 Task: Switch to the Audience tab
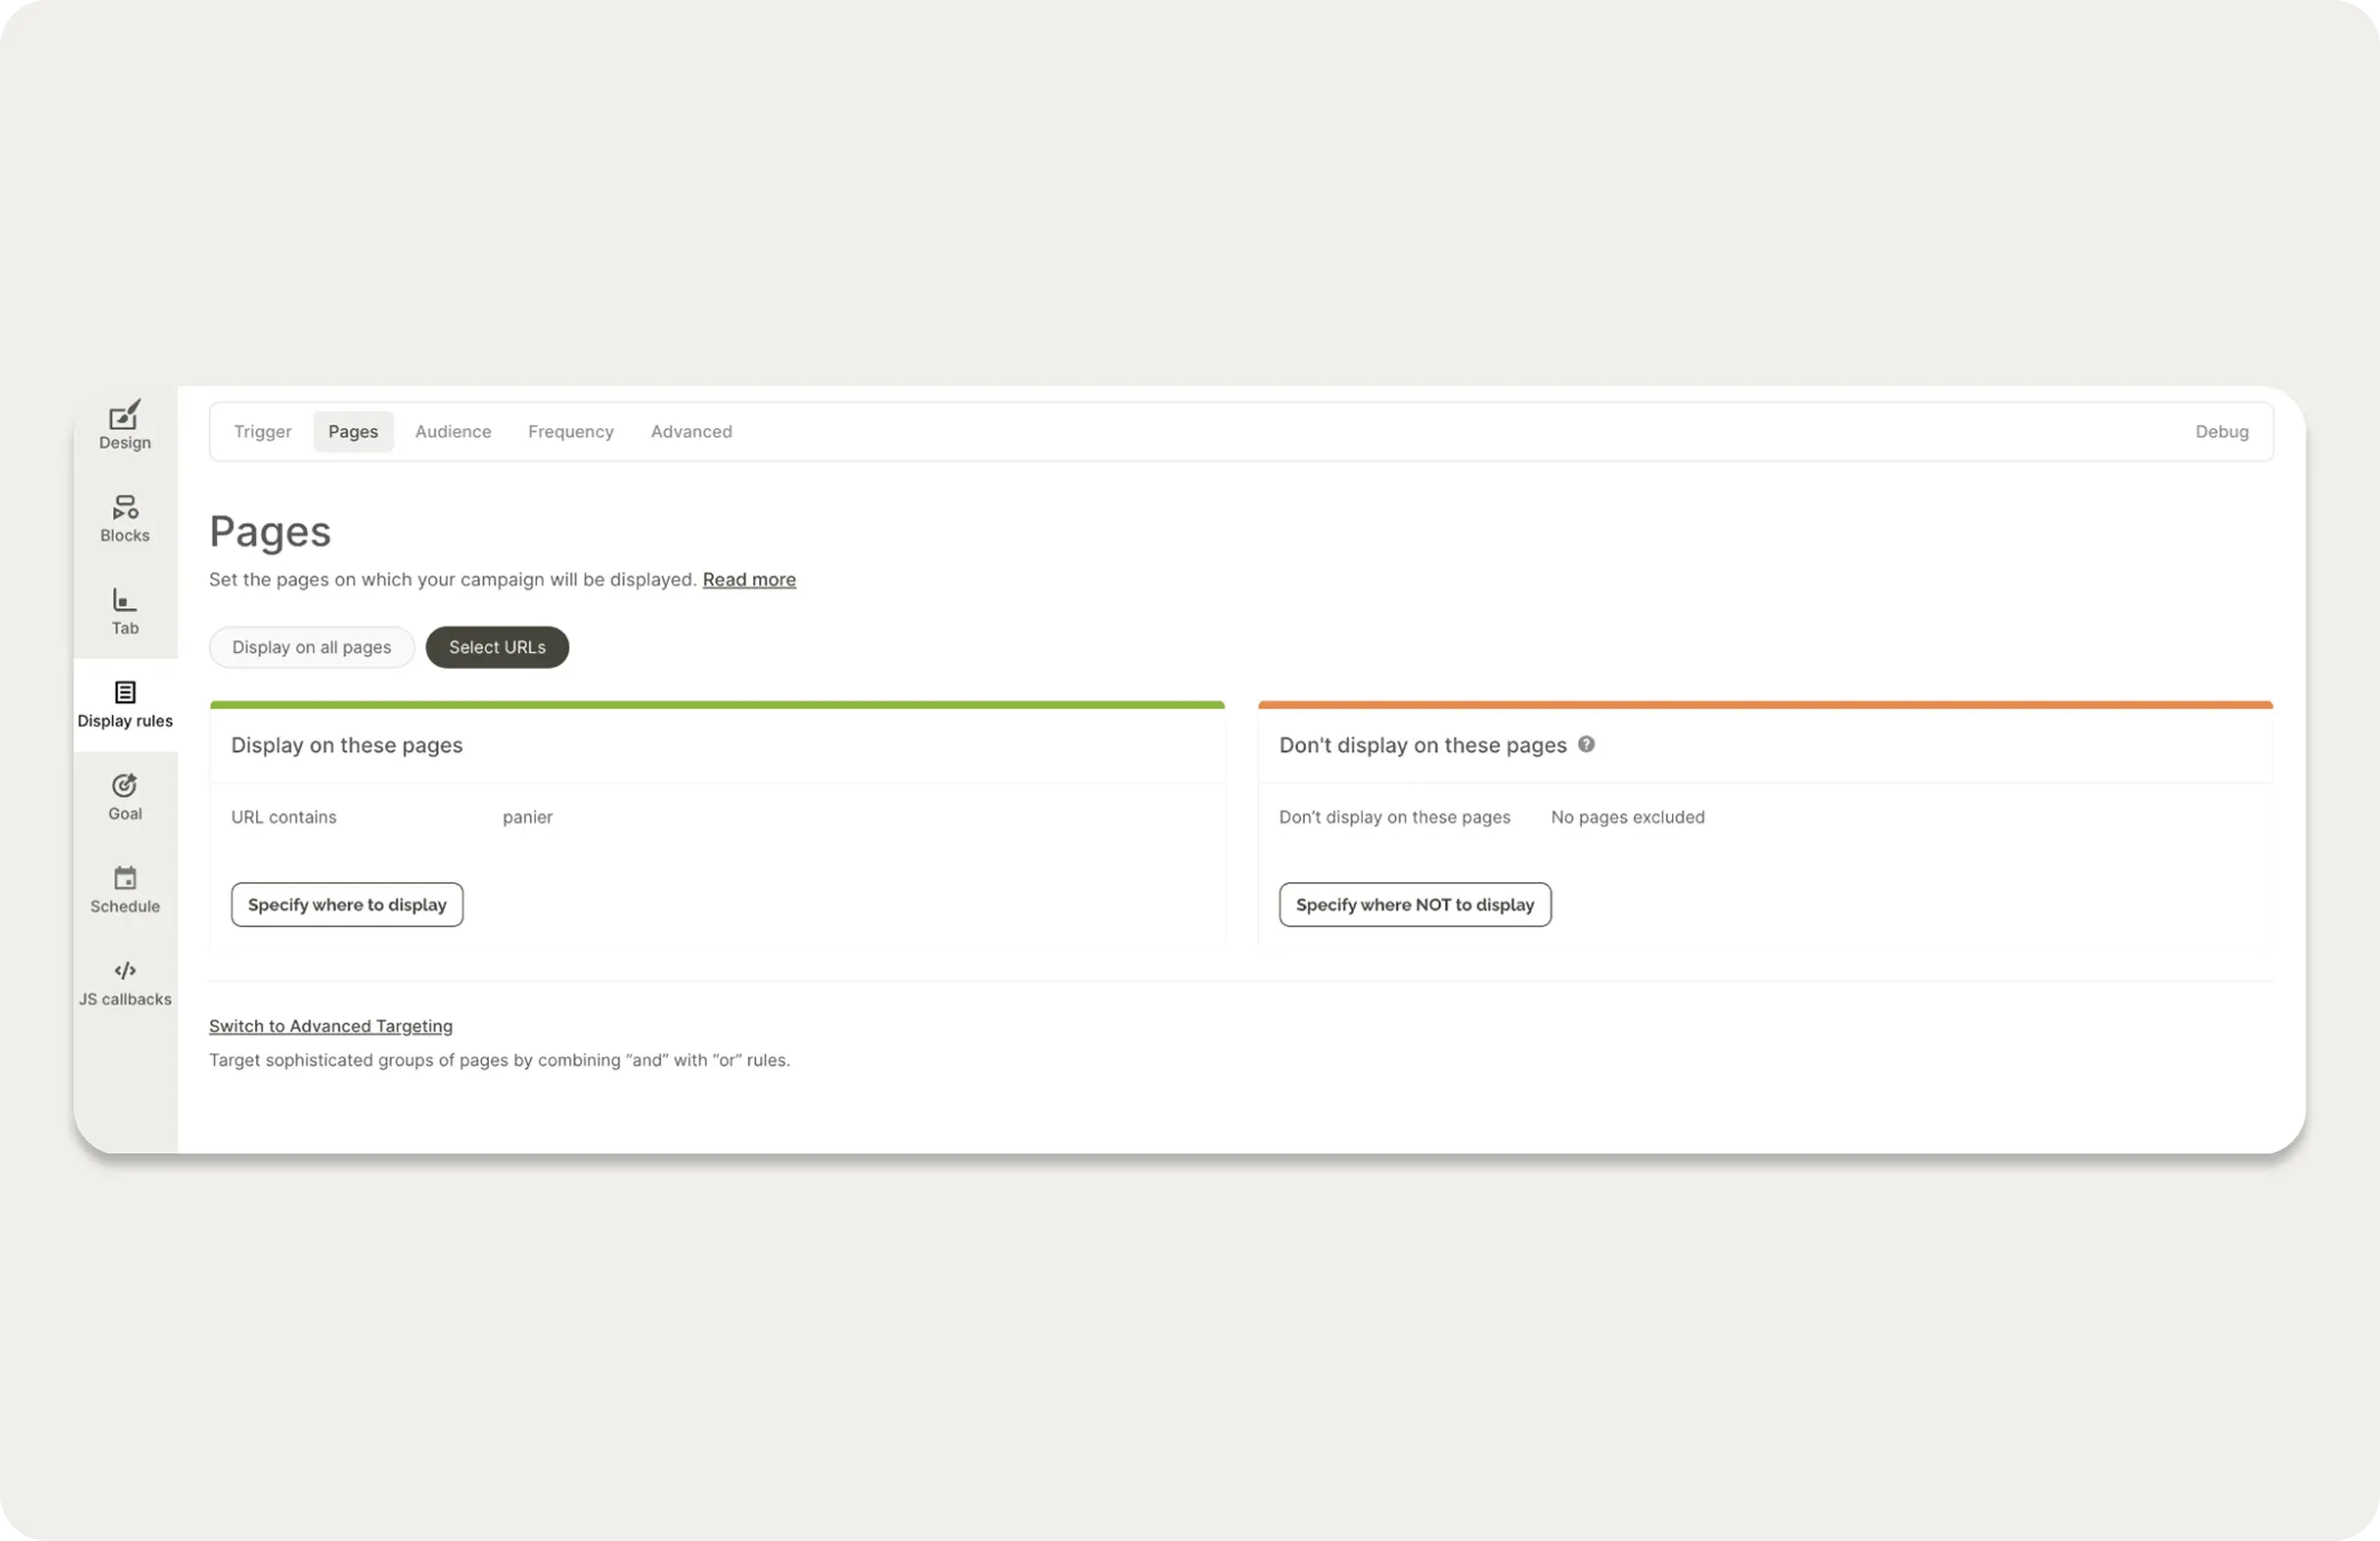pyautogui.click(x=453, y=431)
